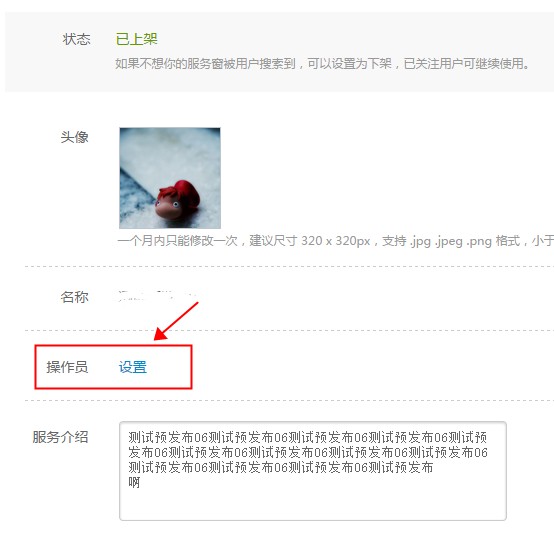The height and width of the screenshot is (539, 554).
Task: Place cursor after 啊 in description box
Action: [141, 482]
